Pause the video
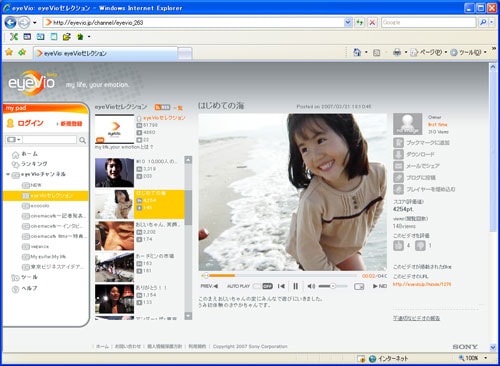 (296, 286)
